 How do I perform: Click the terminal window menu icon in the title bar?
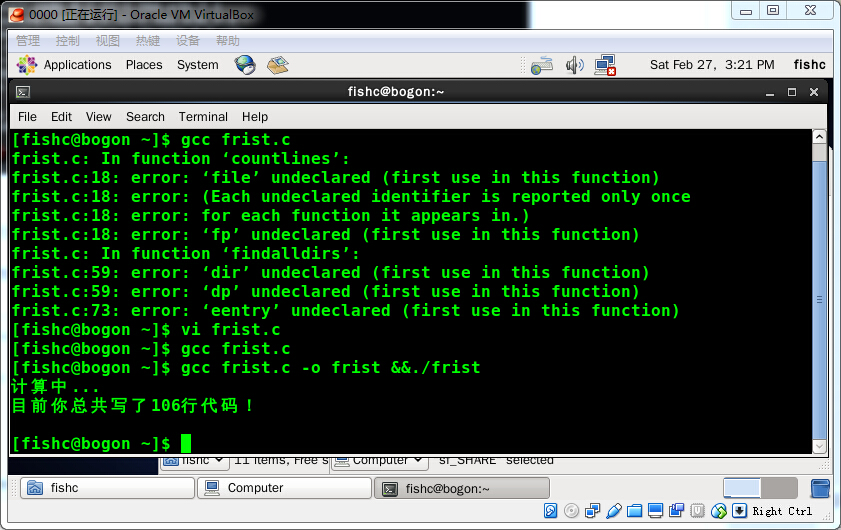coord(23,92)
